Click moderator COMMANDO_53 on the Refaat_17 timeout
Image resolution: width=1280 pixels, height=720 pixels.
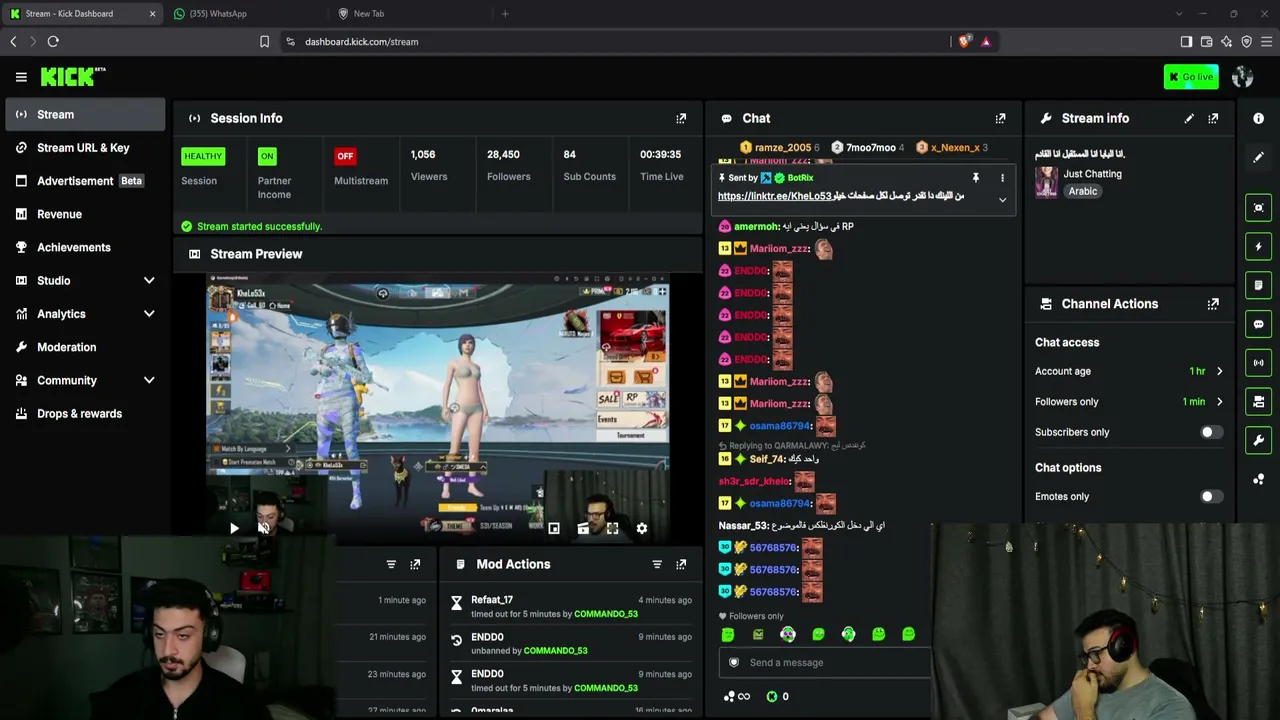click(x=606, y=614)
